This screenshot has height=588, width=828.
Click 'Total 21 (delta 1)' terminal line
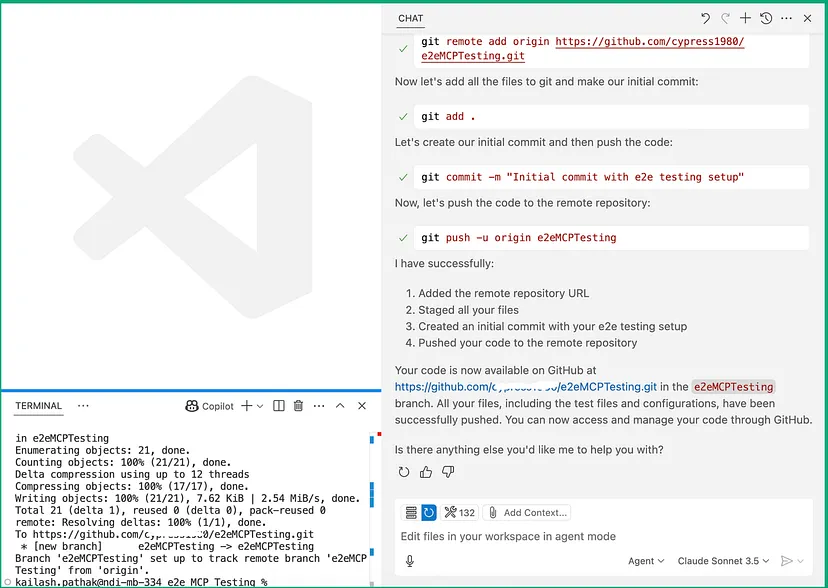[x=170, y=510]
